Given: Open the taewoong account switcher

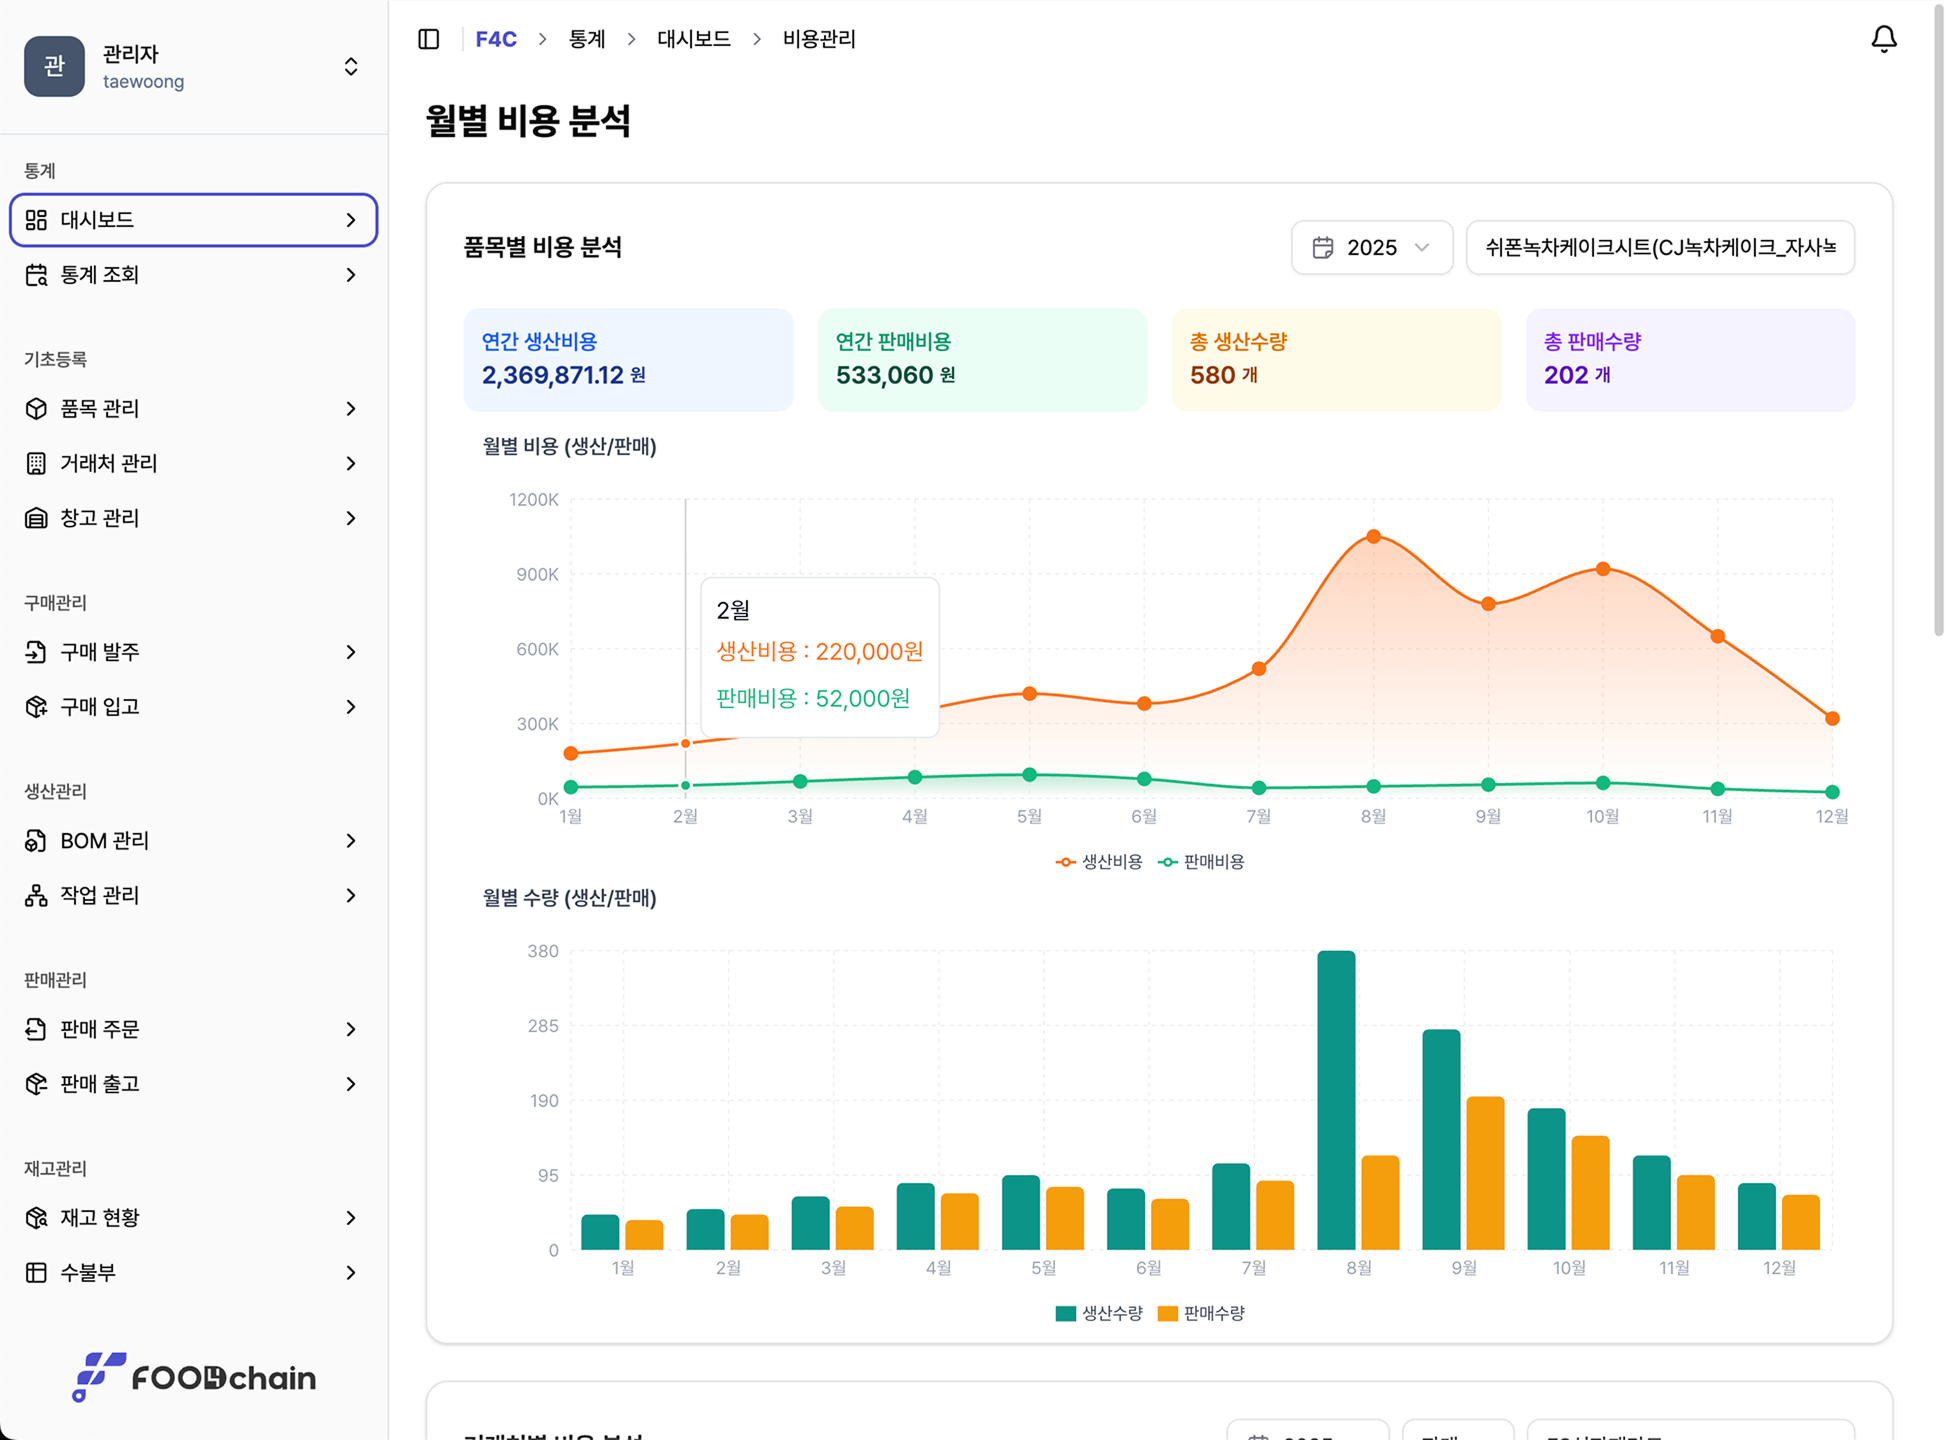Looking at the screenshot, I should (x=351, y=66).
